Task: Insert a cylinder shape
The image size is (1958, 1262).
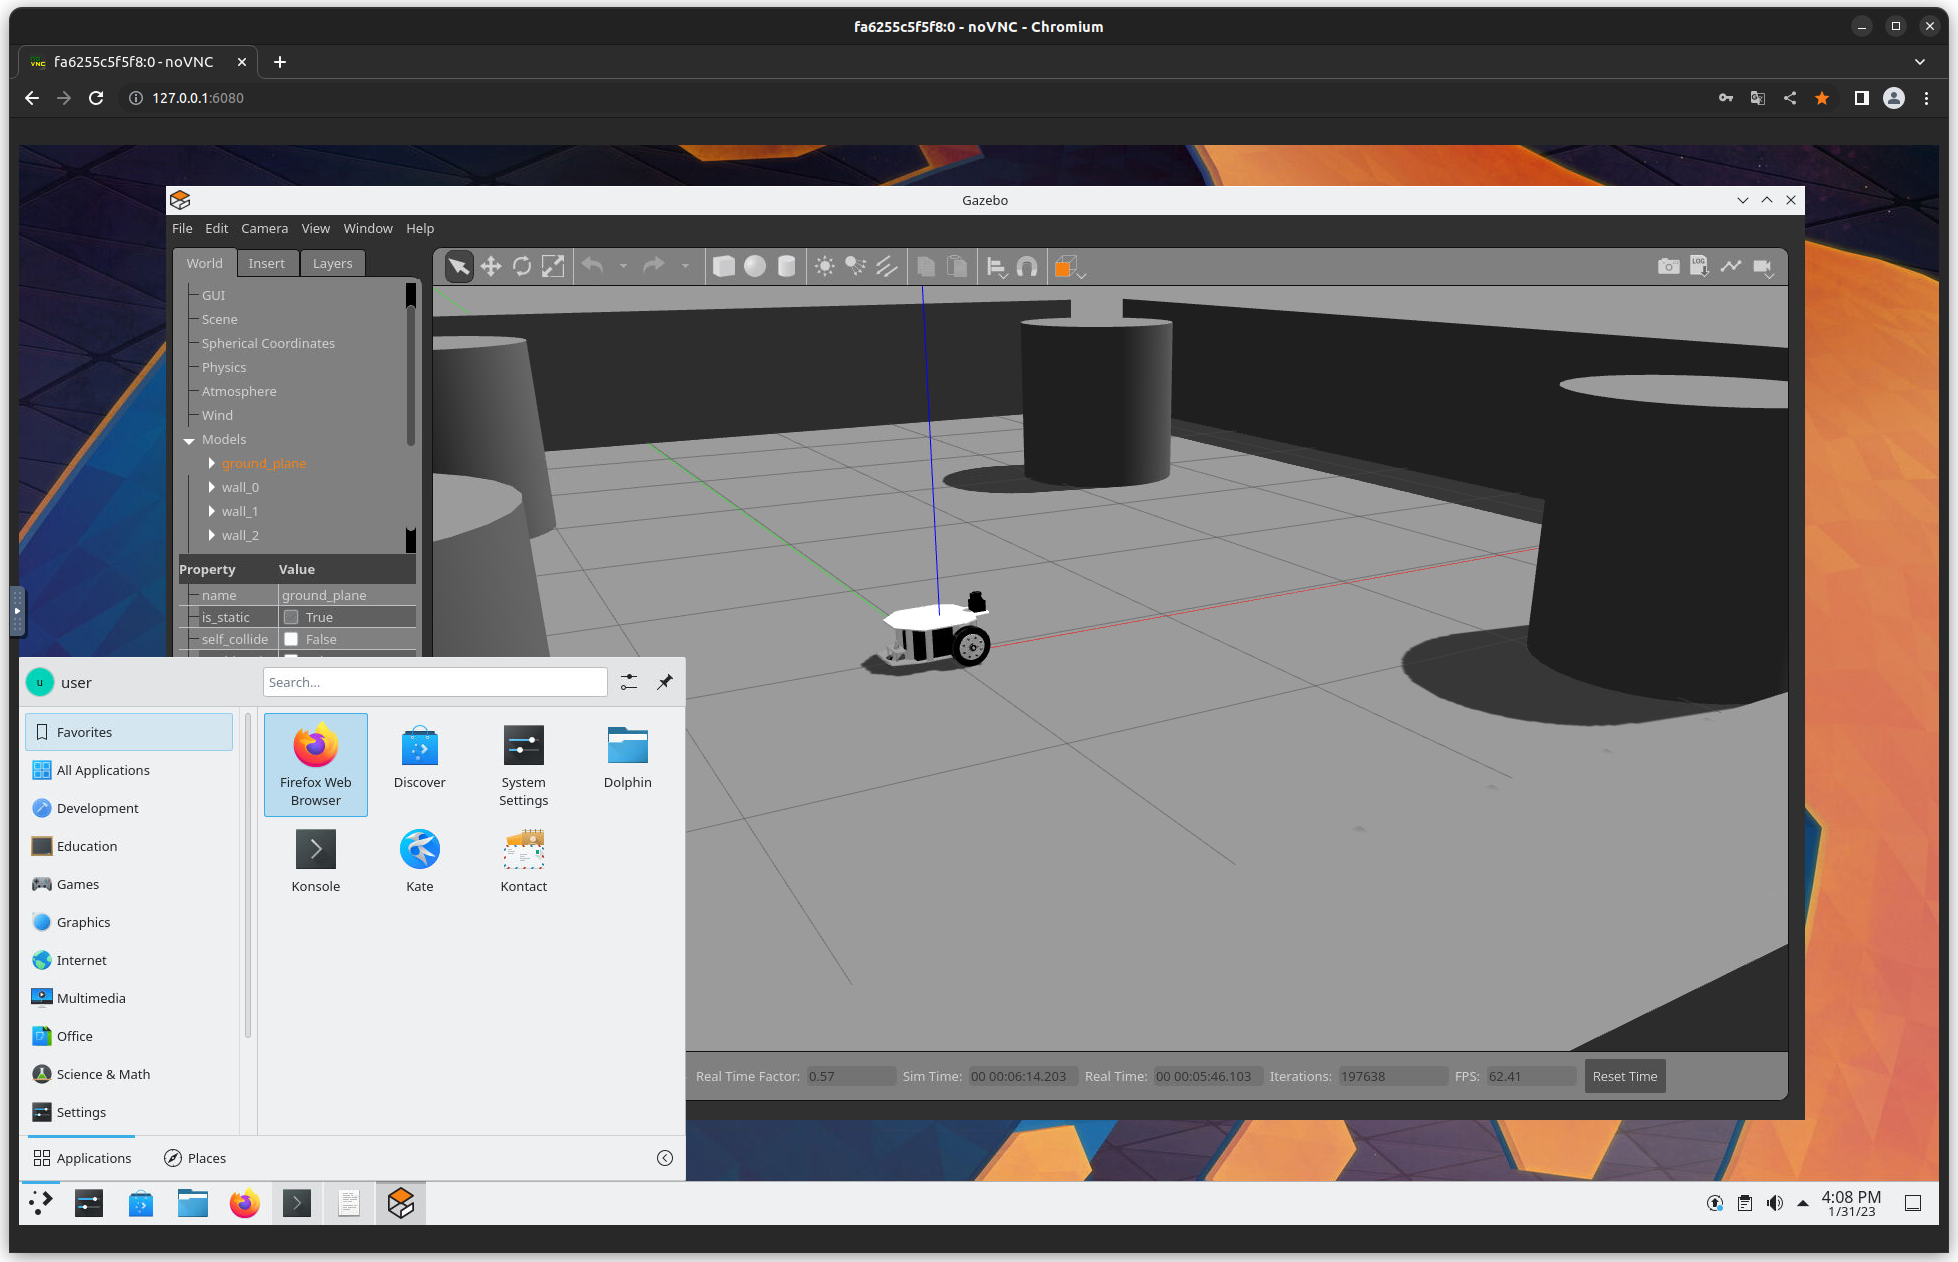Action: tap(787, 266)
